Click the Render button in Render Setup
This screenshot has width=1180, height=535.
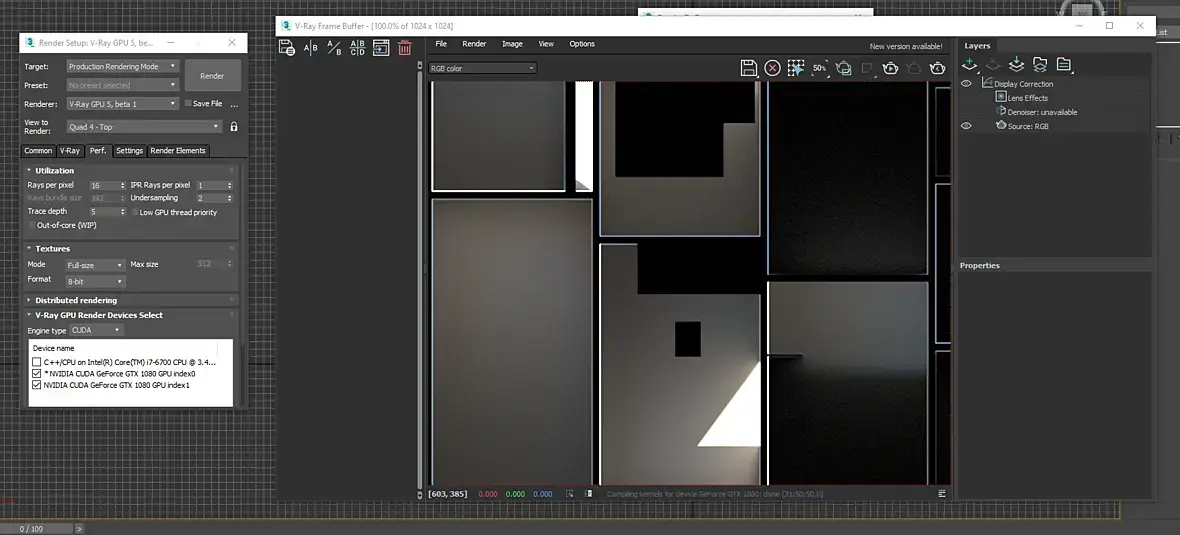(212, 76)
